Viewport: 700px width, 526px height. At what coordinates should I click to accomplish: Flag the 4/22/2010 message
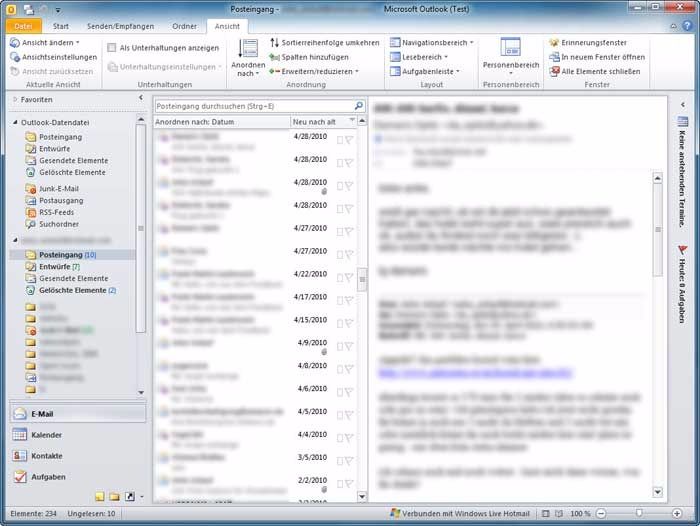point(349,277)
